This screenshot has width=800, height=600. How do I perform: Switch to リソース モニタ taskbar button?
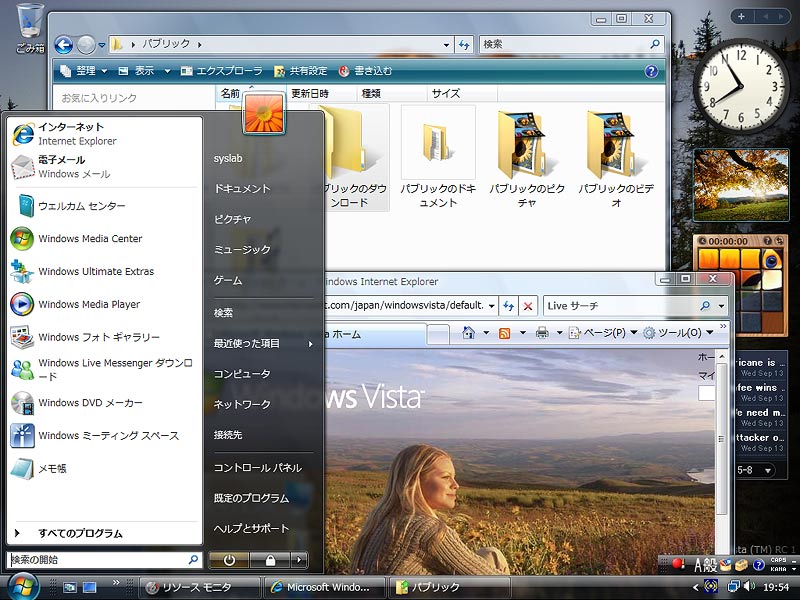pos(199,587)
